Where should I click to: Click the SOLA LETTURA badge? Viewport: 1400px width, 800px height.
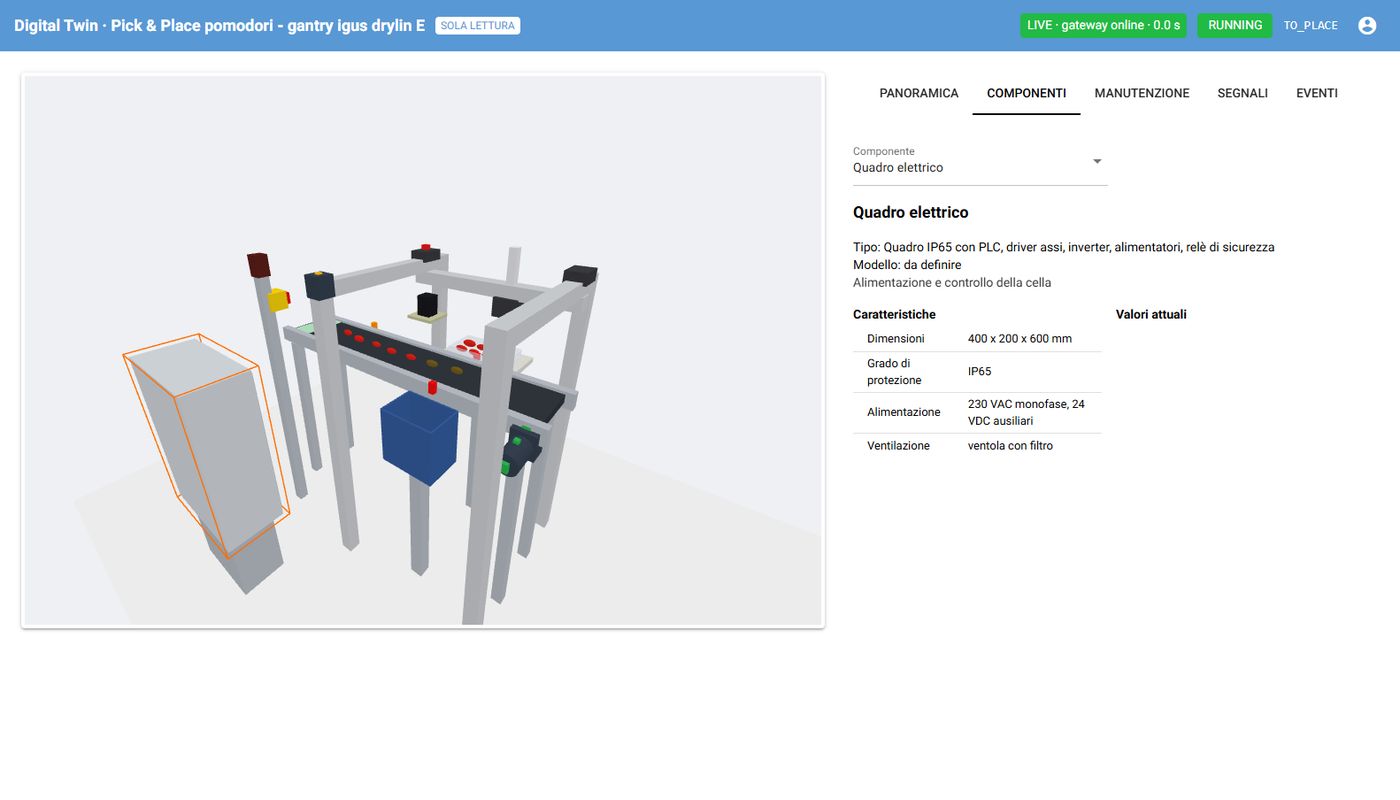click(478, 25)
